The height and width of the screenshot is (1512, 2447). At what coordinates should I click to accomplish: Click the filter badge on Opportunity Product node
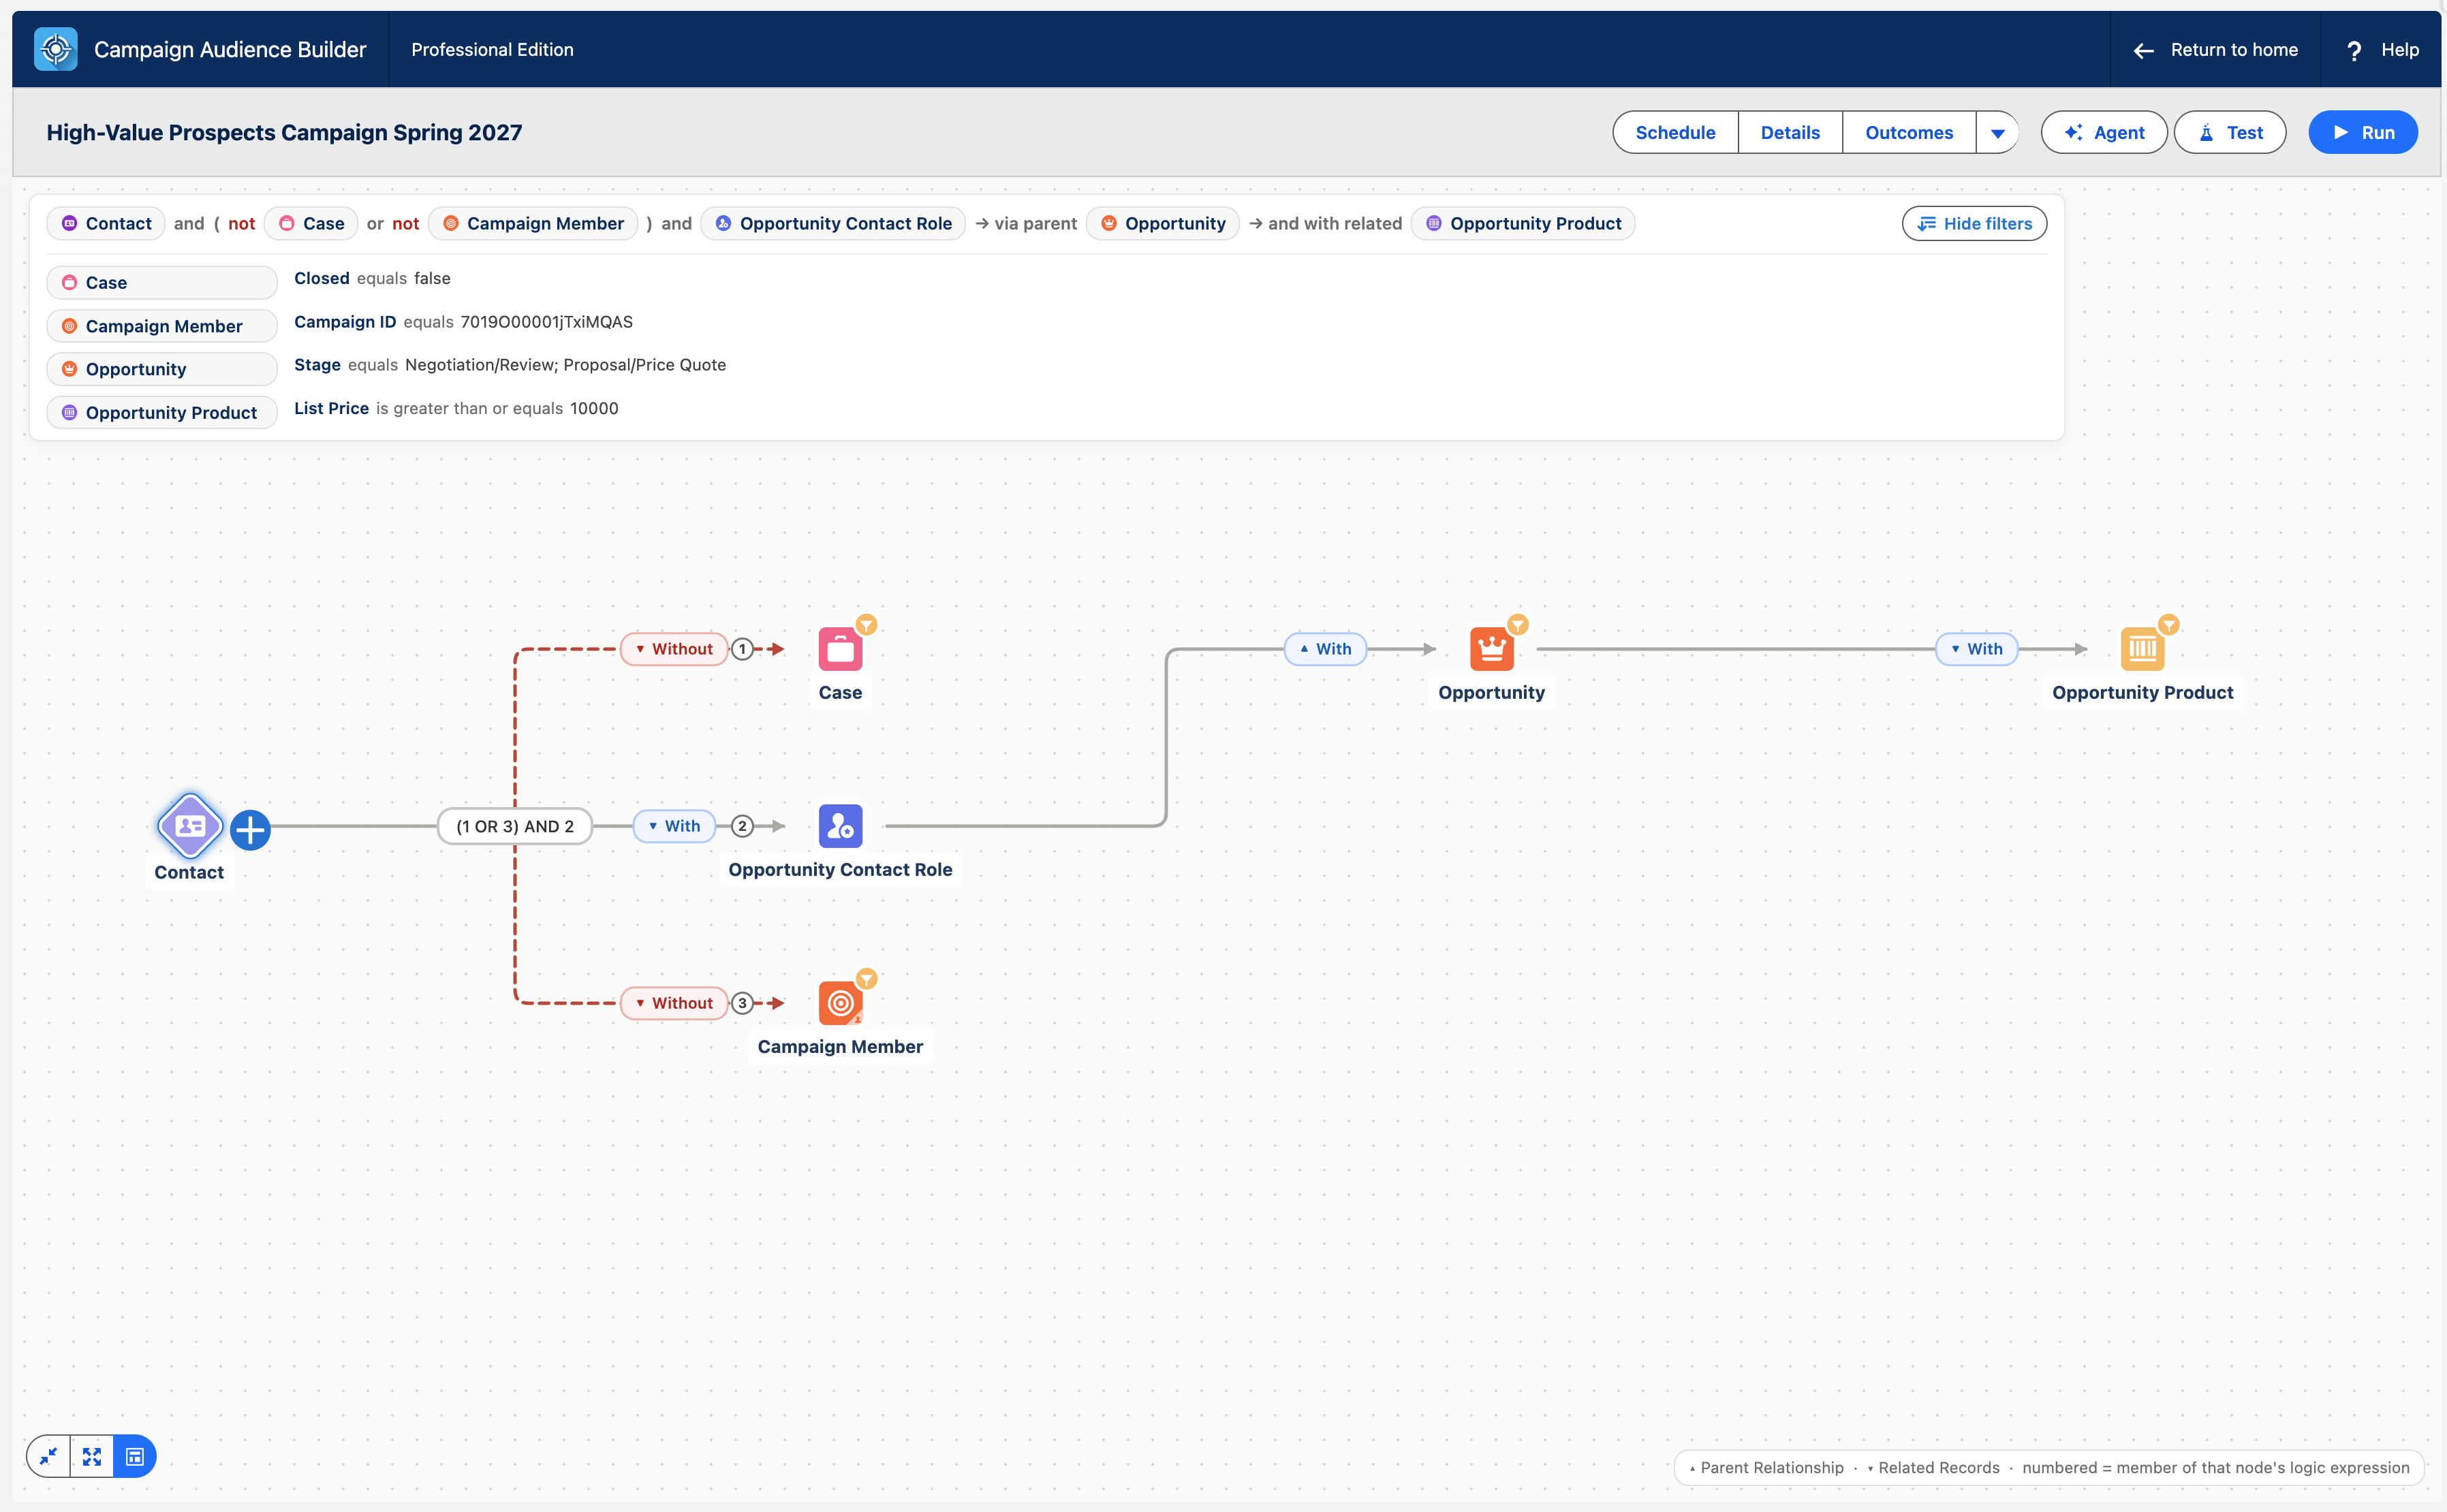click(x=2169, y=625)
